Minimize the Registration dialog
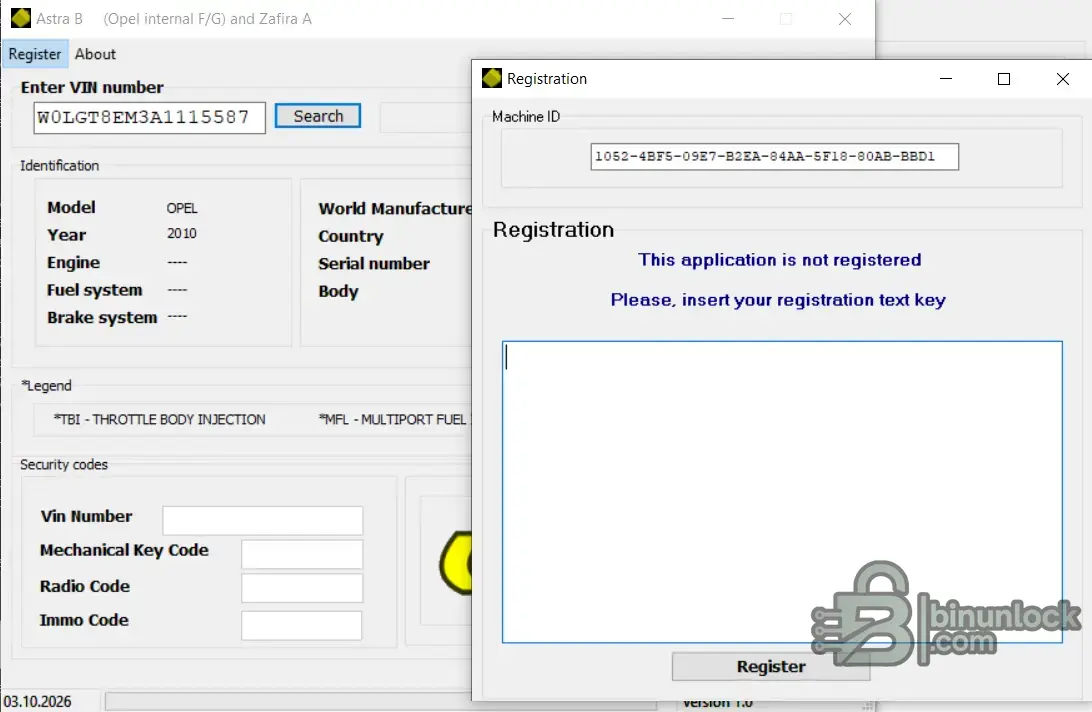The height and width of the screenshot is (712, 1092). tap(946, 79)
